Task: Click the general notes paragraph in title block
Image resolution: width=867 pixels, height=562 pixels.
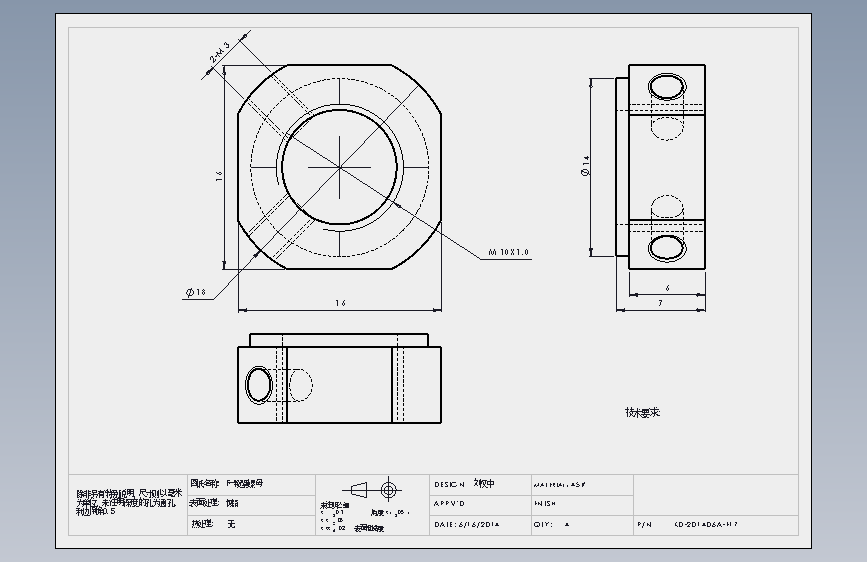Action: click(x=128, y=502)
